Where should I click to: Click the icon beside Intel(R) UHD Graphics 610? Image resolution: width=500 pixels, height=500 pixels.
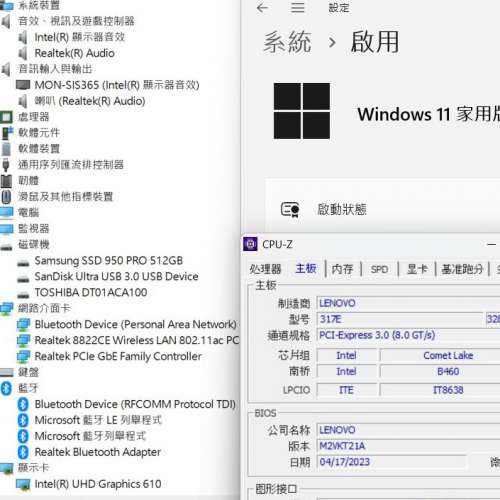(x=23, y=484)
